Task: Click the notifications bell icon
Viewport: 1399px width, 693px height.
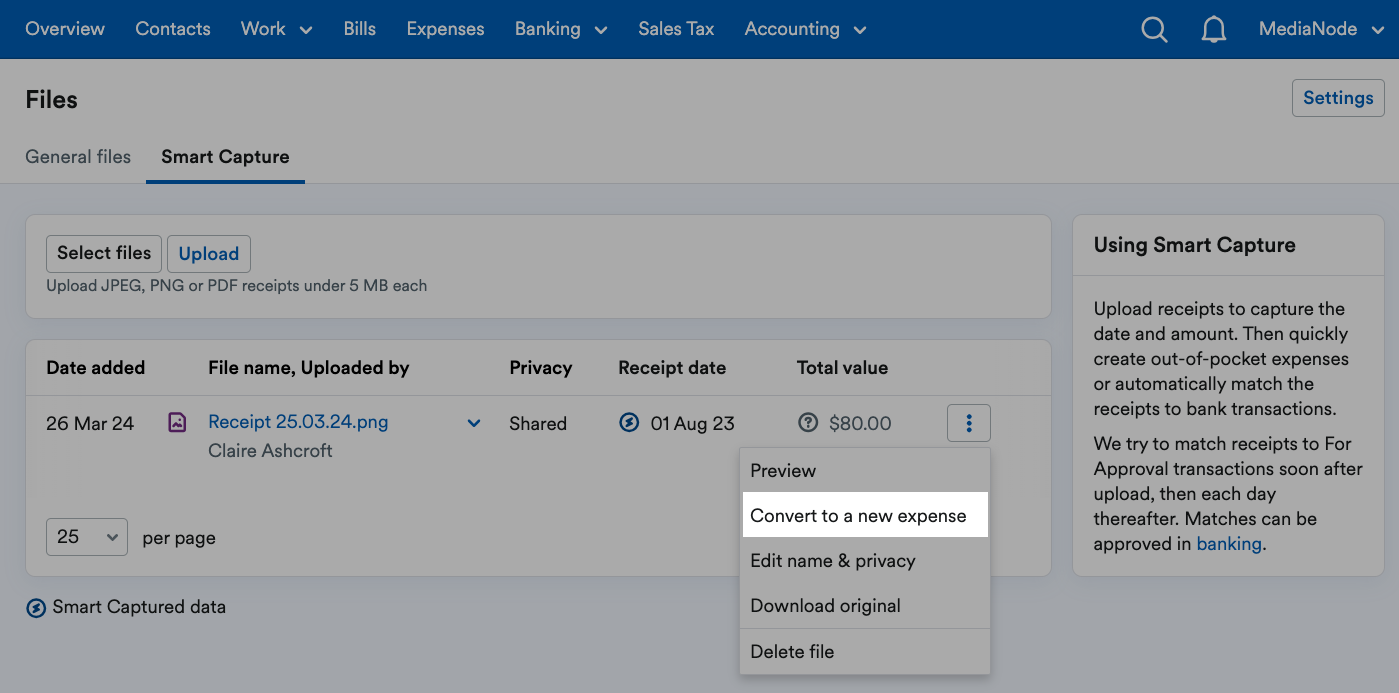Action: click(1214, 29)
